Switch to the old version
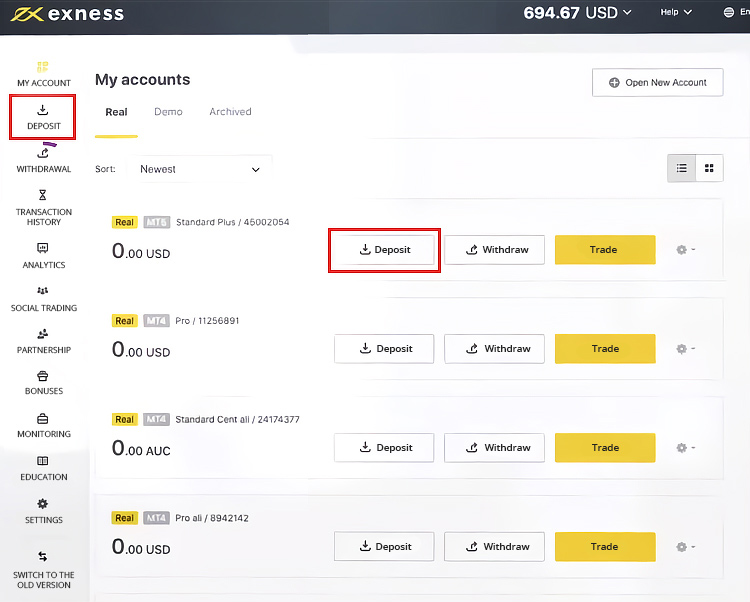Screen dimensions: 750x602 click(43, 570)
